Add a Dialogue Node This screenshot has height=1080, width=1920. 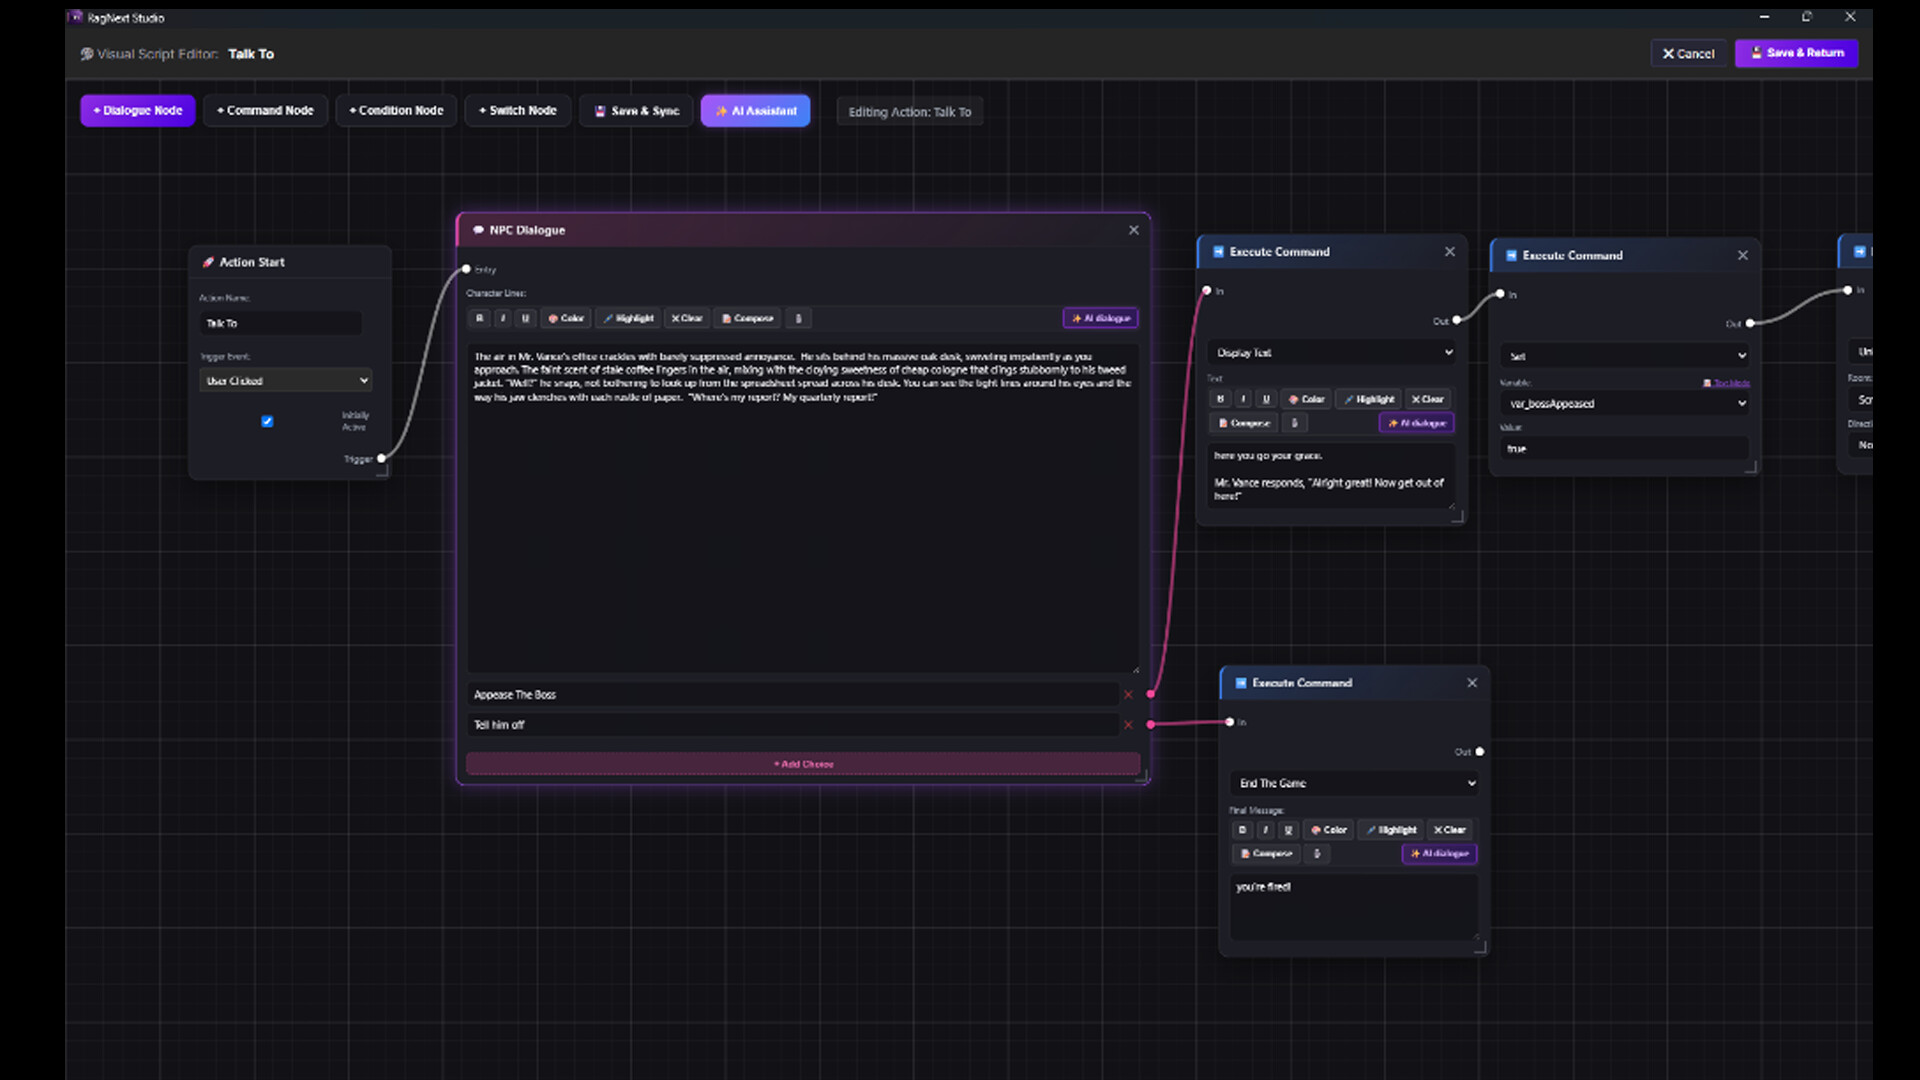(138, 111)
